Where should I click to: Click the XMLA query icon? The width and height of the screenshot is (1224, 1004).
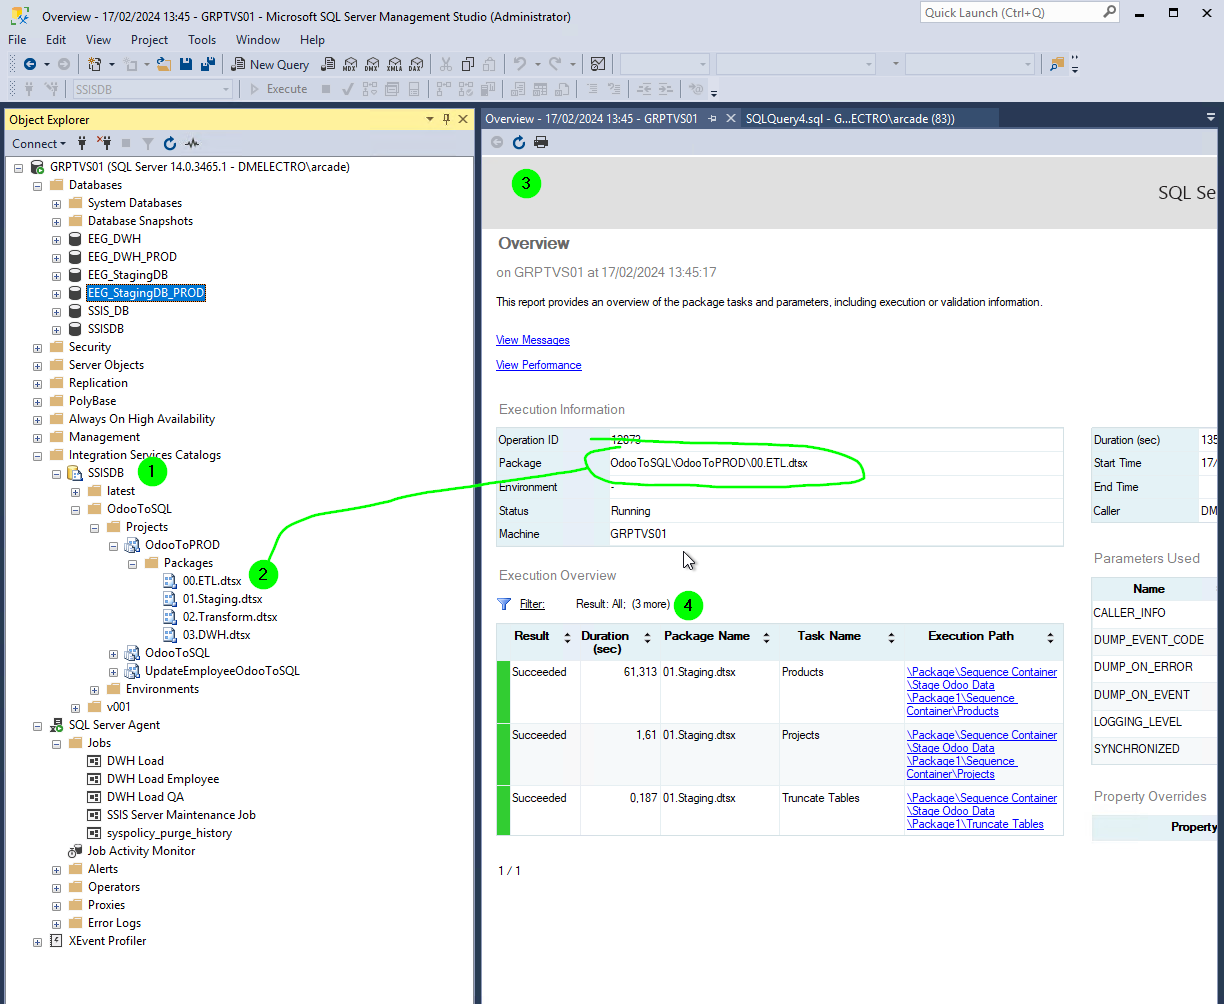(394, 64)
